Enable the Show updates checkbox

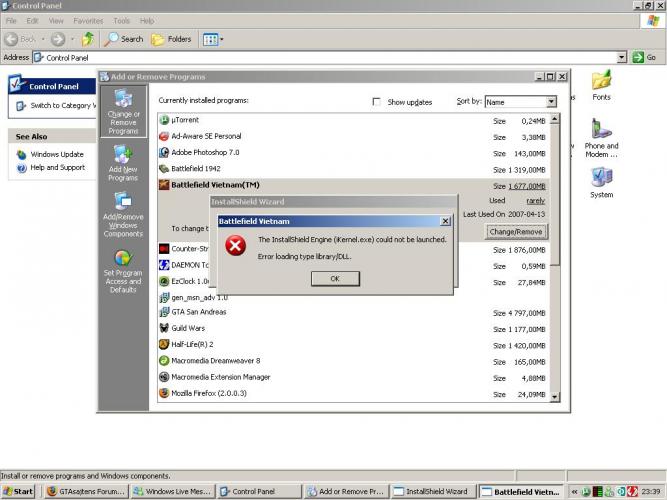[377, 102]
